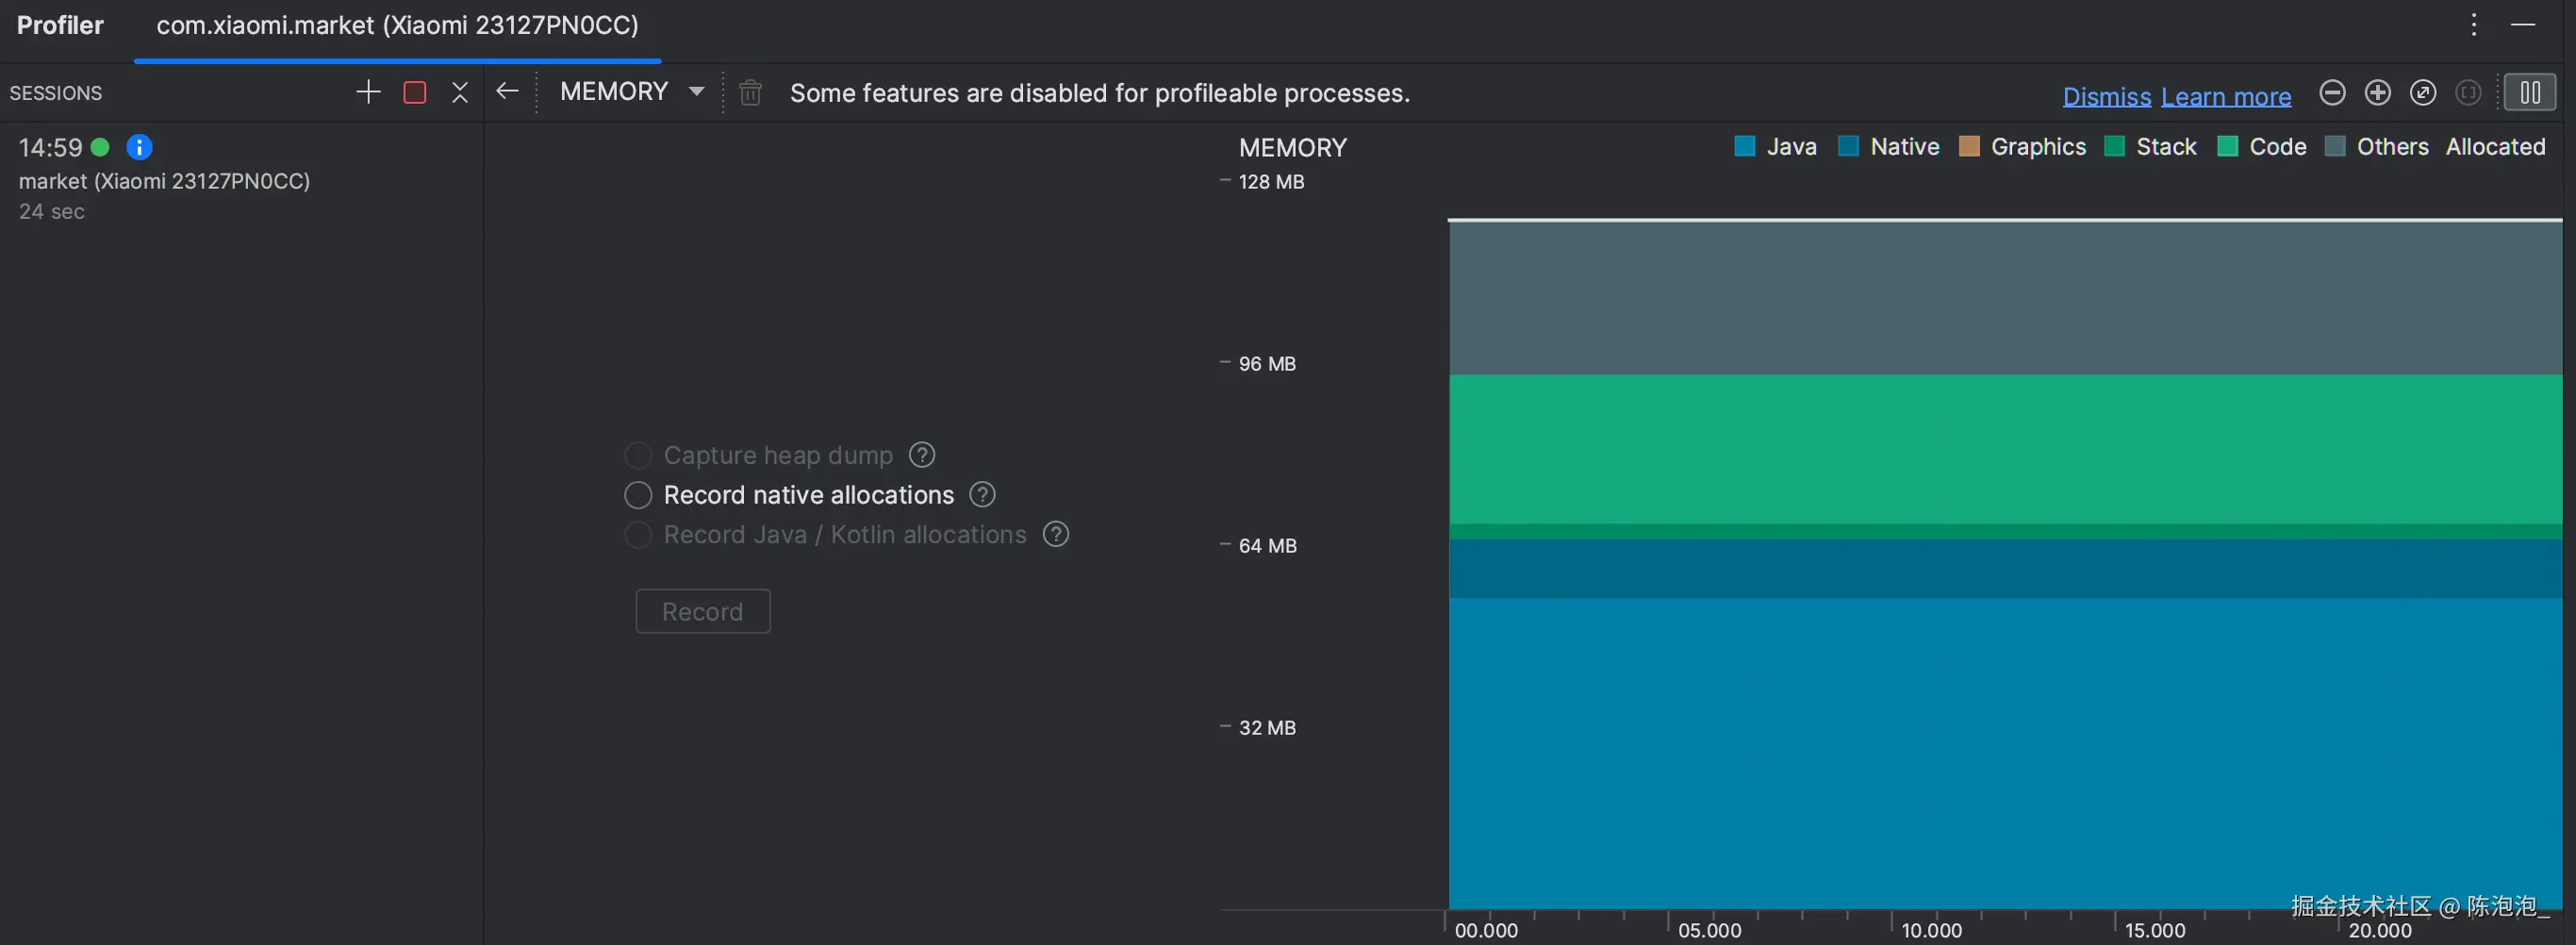Select Record native allocations option
This screenshot has height=945, width=2576.
[x=638, y=495]
